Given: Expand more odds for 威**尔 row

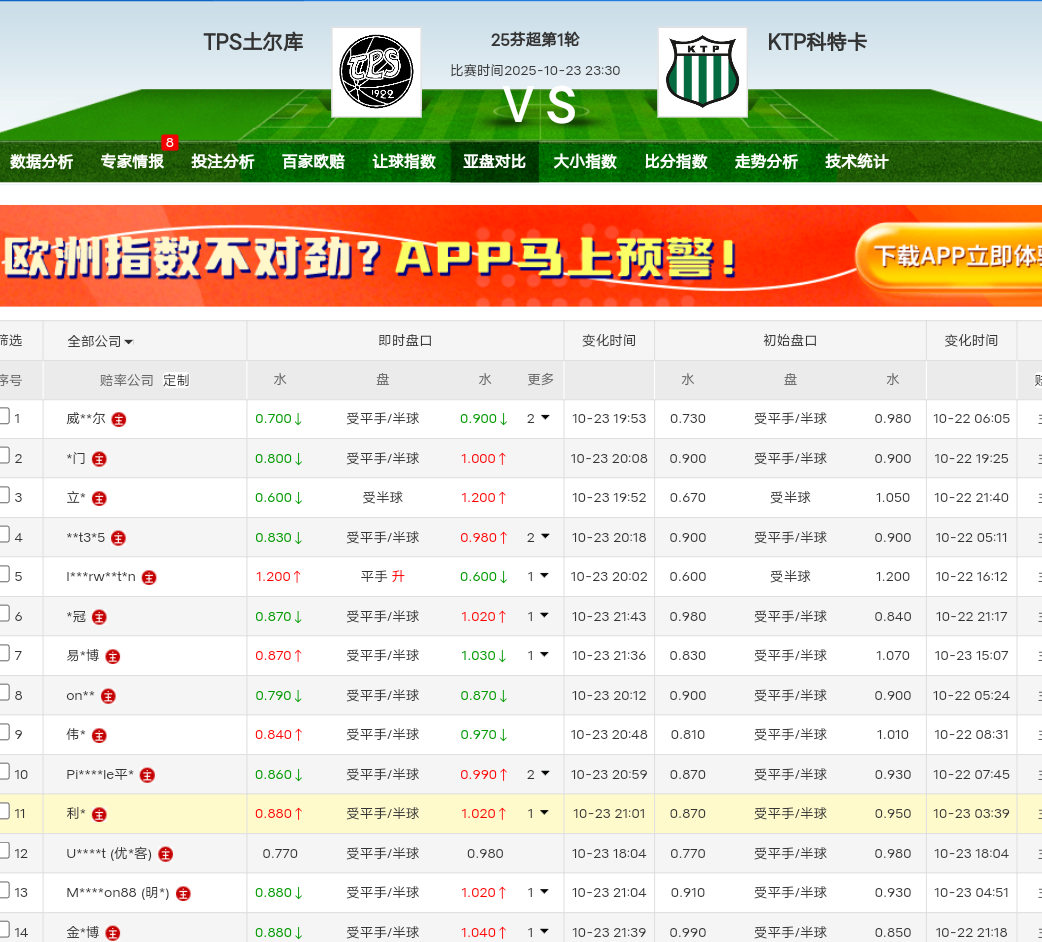Looking at the screenshot, I should coord(538,419).
